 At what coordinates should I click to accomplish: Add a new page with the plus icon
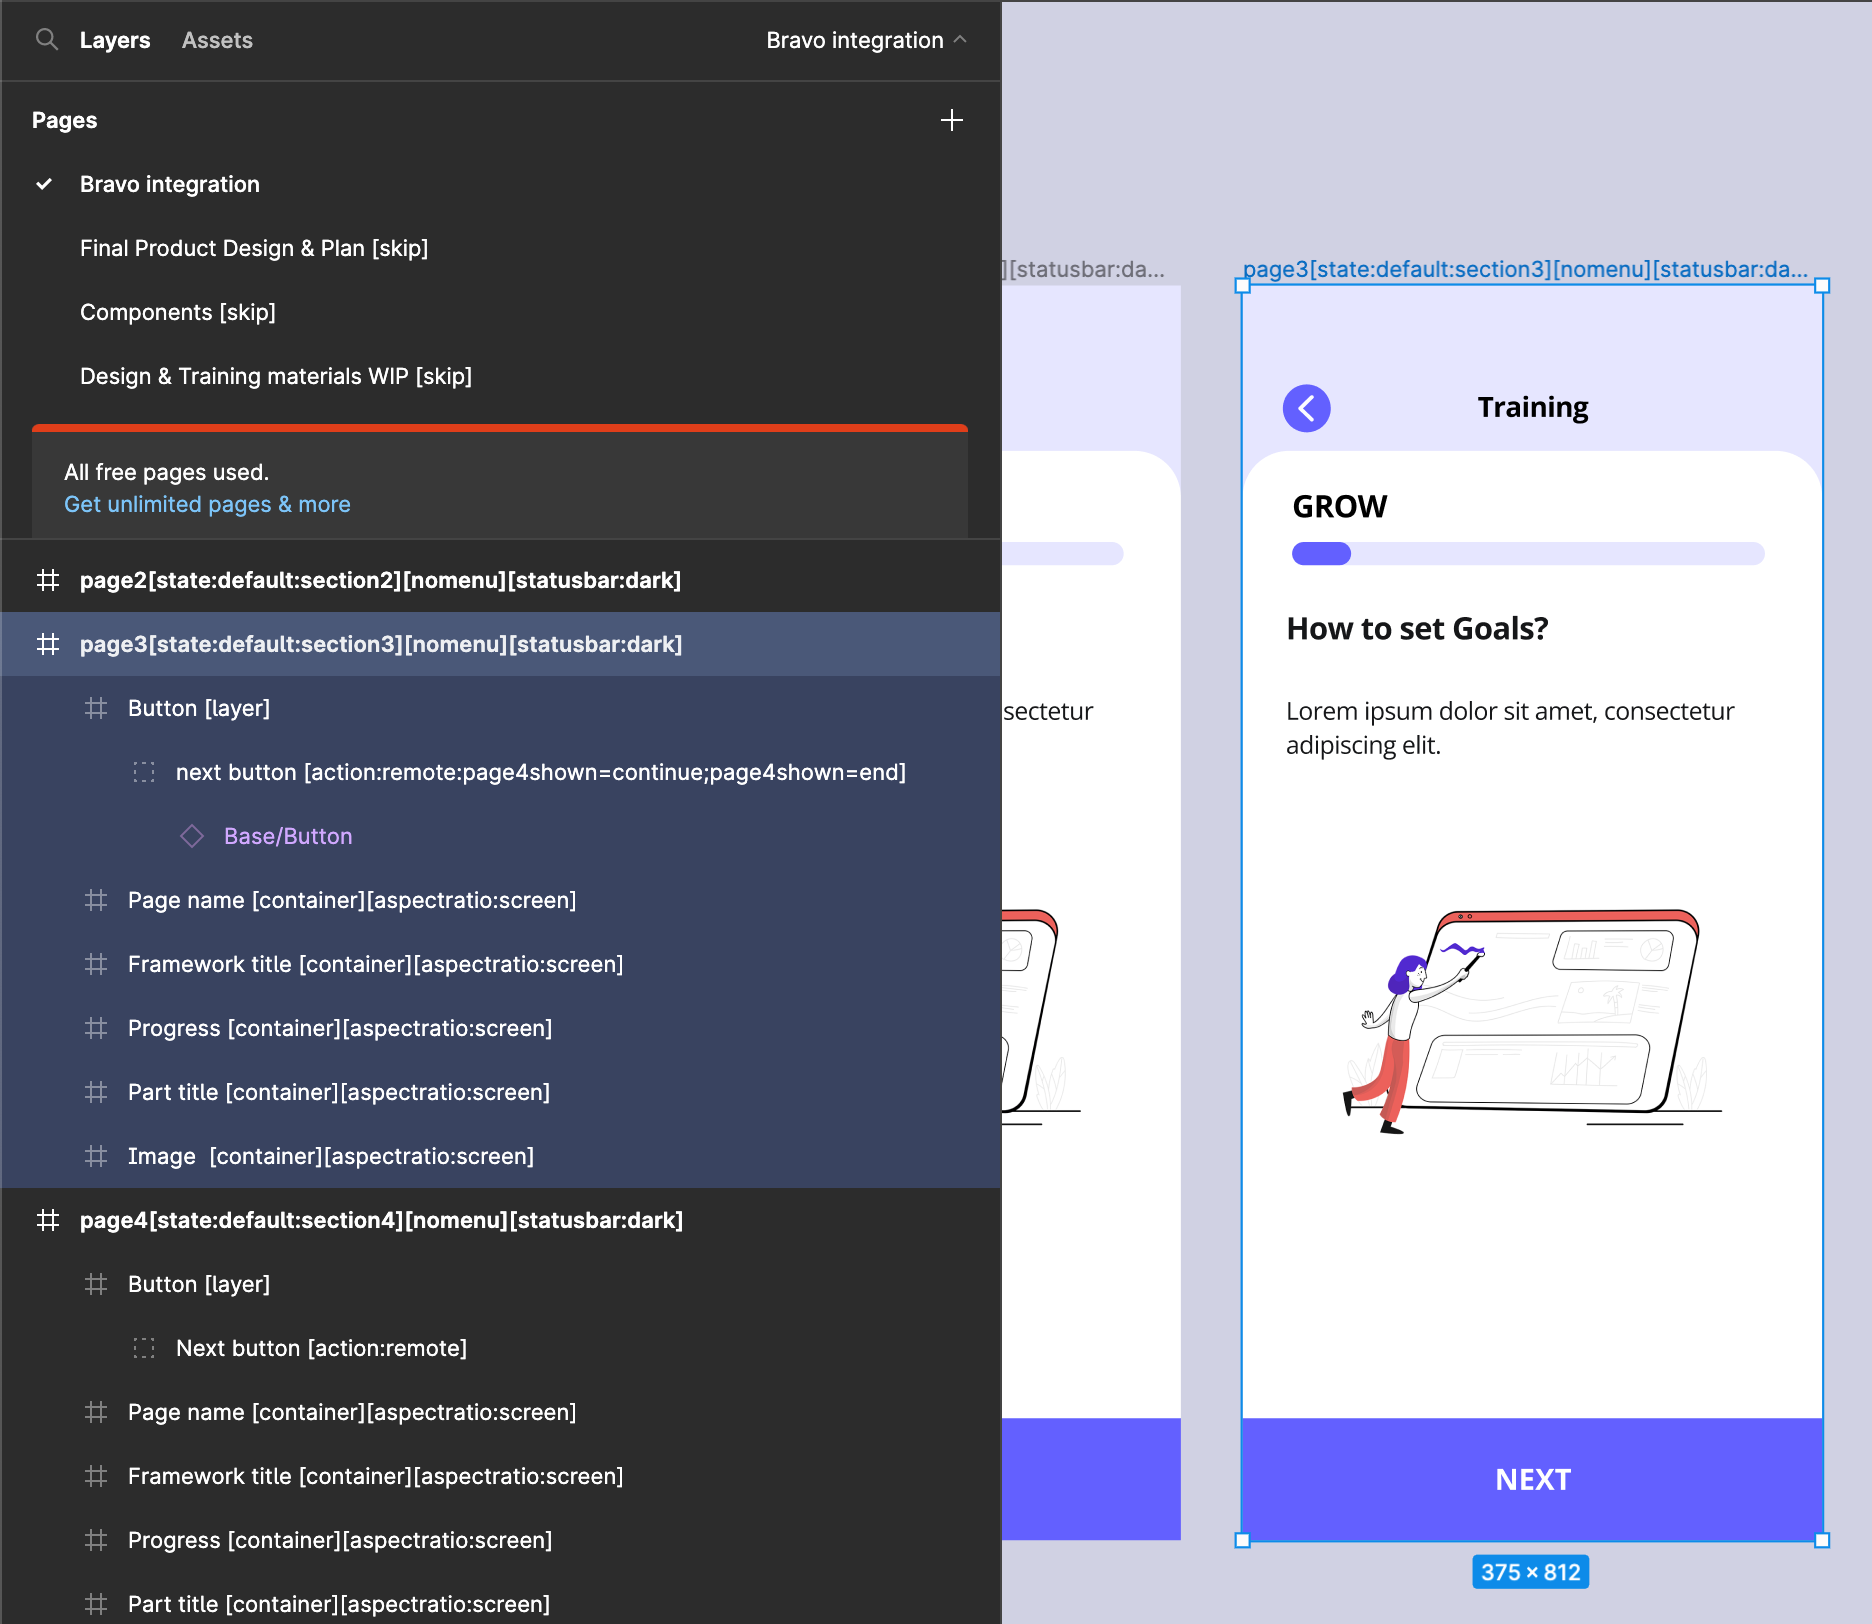[951, 120]
